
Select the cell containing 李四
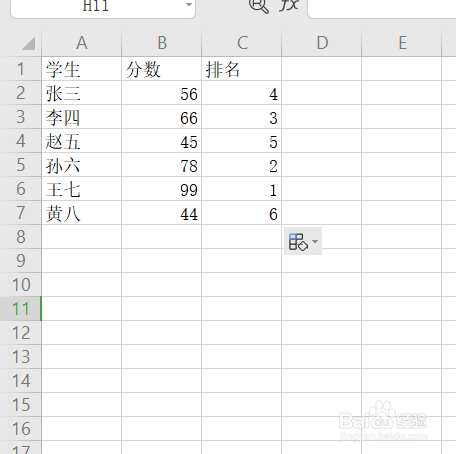click(82, 117)
